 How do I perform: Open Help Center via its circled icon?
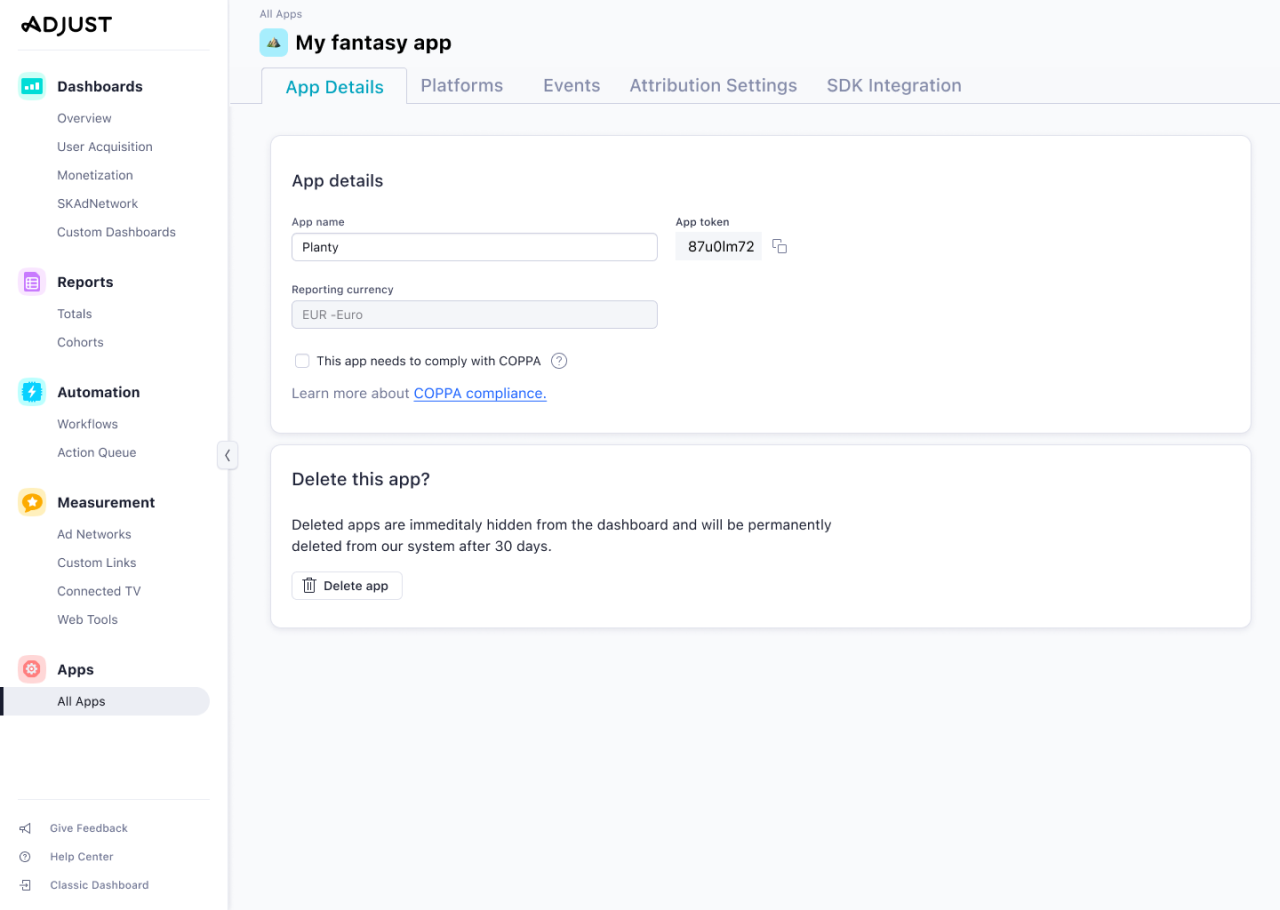pyautogui.click(x=23, y=856)
